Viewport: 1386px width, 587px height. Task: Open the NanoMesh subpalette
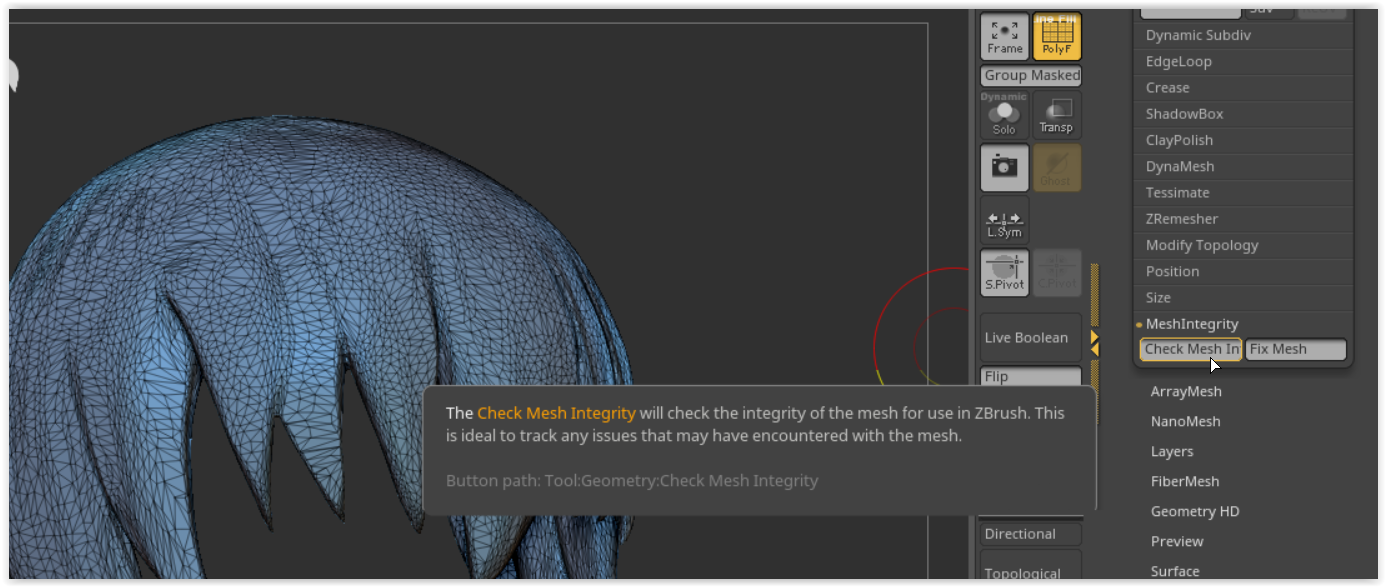click(x=1185, y=421)
